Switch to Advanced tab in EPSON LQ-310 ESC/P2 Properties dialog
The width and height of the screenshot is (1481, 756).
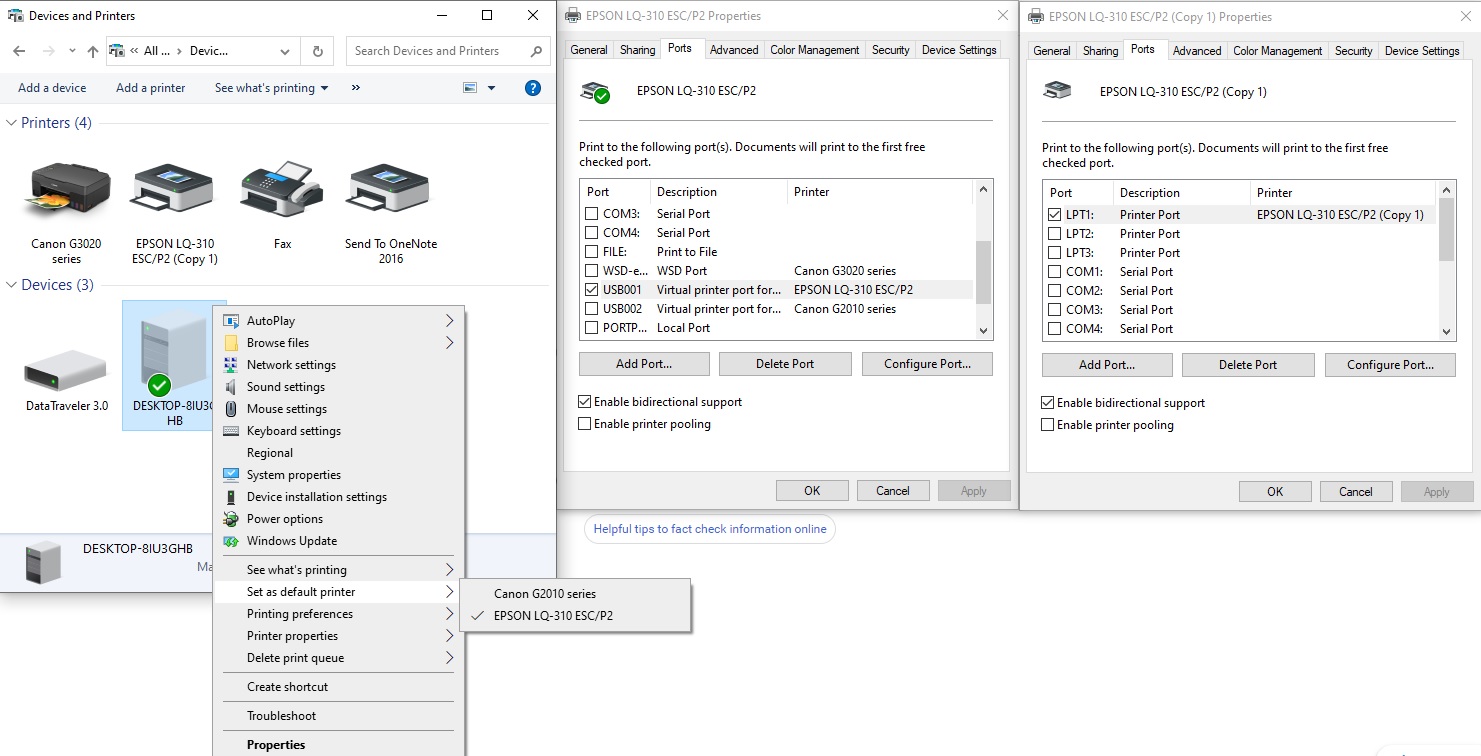pyautogui.click(x=734, y=50)
